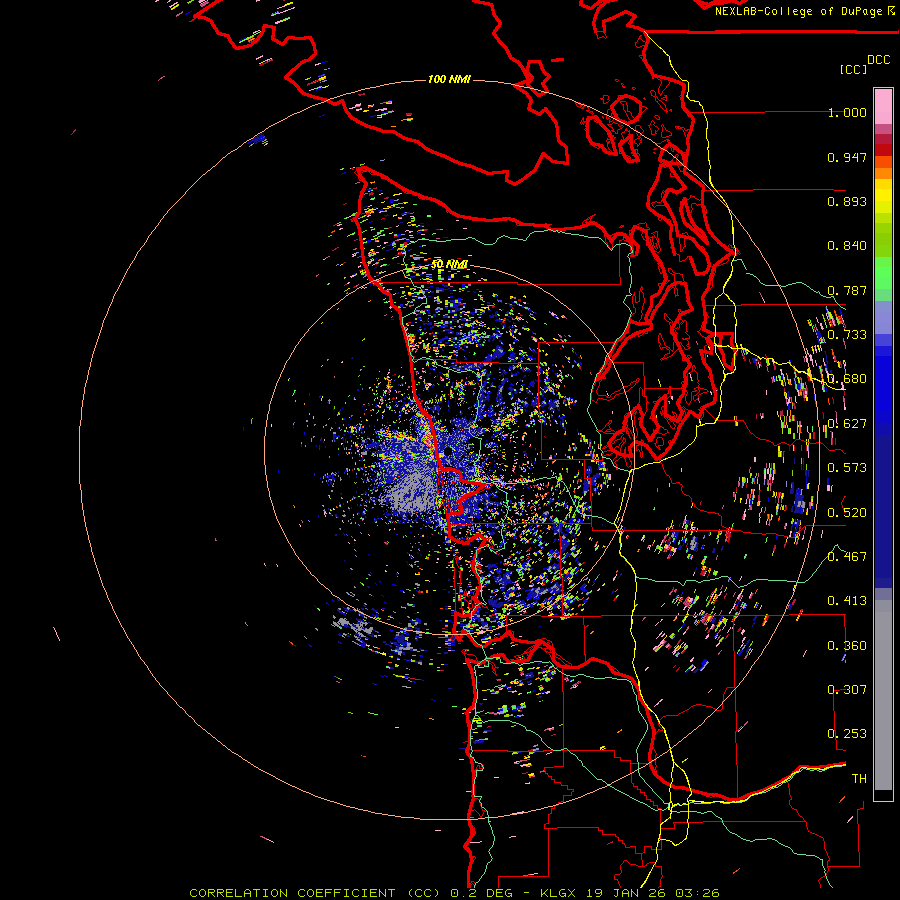Screen dimensions: 900x900
Task: Click the 100 NMI range ring label
Action: point(449,79)
